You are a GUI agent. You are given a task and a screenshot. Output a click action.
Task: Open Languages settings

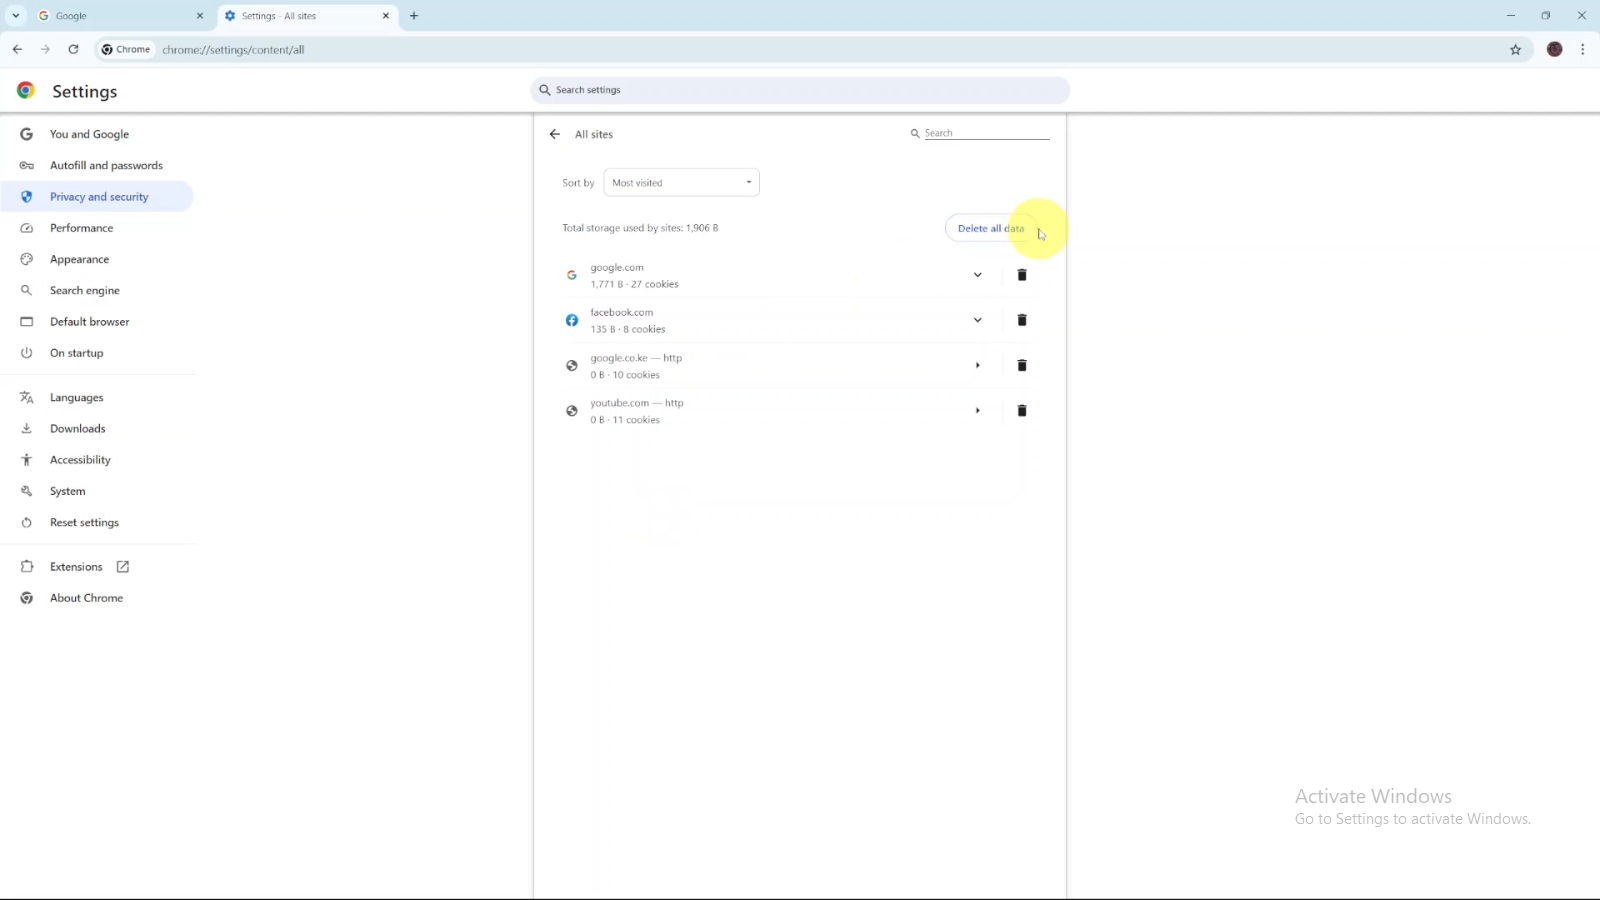(97, 397)
